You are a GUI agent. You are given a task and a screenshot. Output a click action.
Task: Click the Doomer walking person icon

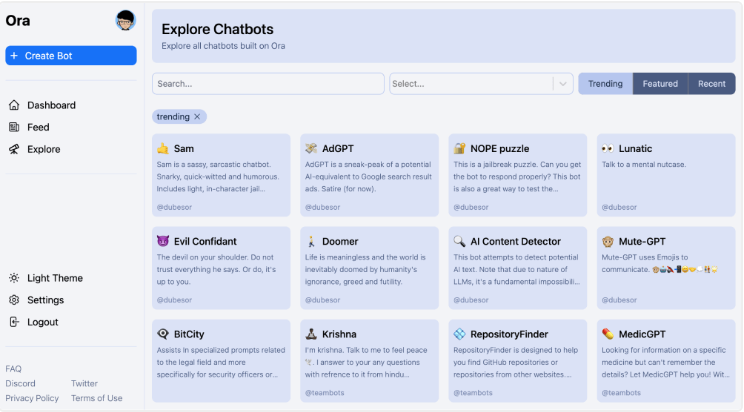(x=311, y=241)
